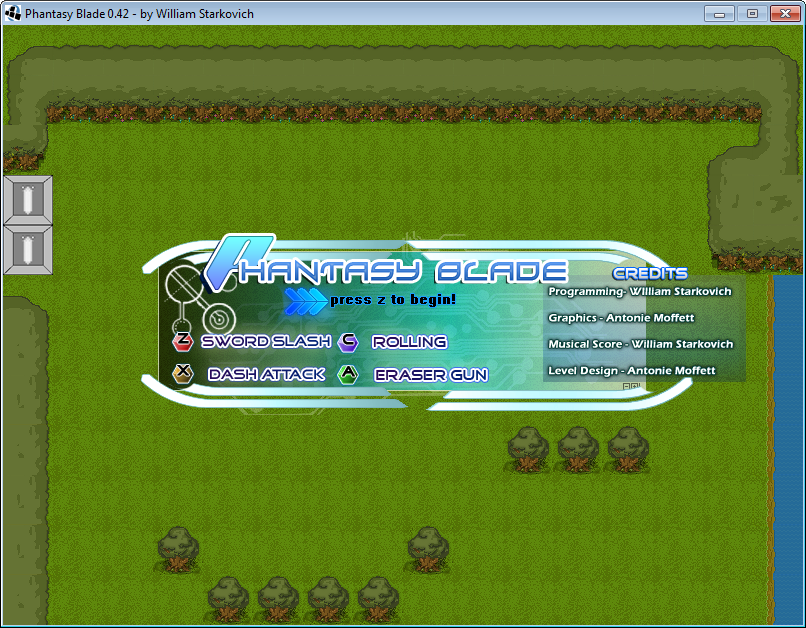Select the Dash Attack label

tap(266, 374)
